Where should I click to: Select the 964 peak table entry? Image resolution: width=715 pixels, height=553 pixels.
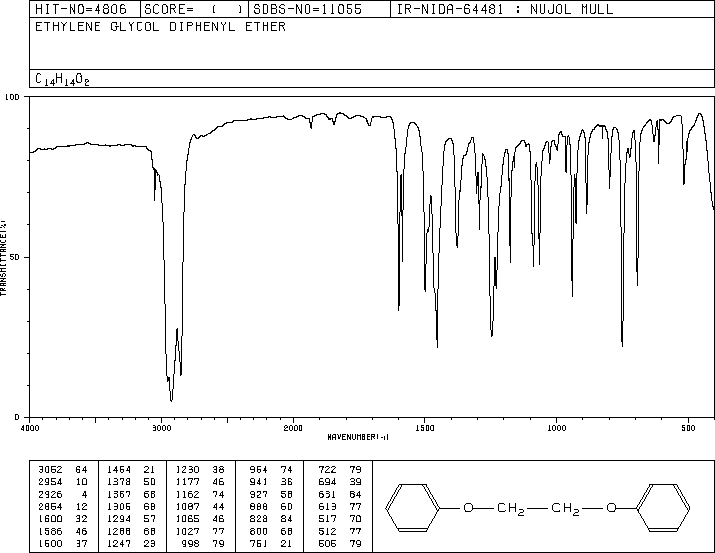tap(271, 470)
